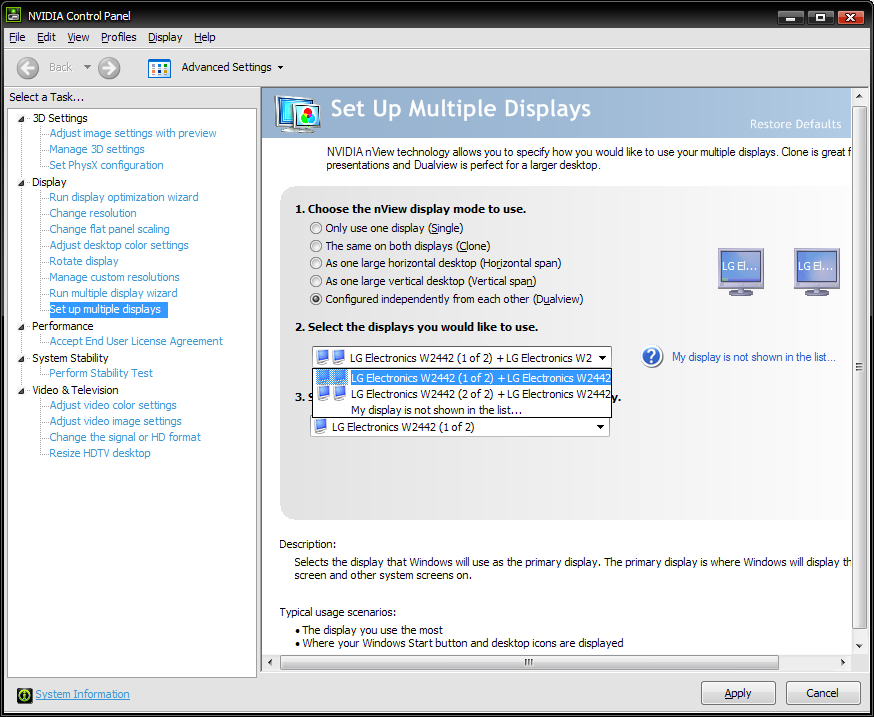Screen dimensions: 874x717
Task: Open Change flat panel scaling task
Action: (109, 229)
